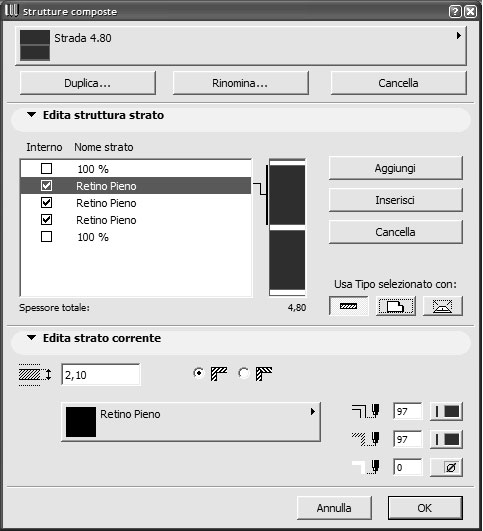Open the Strada 4.80 composite dropdown arrow
Viewport: 483px width, 531px height.
[x=459, y=36]
